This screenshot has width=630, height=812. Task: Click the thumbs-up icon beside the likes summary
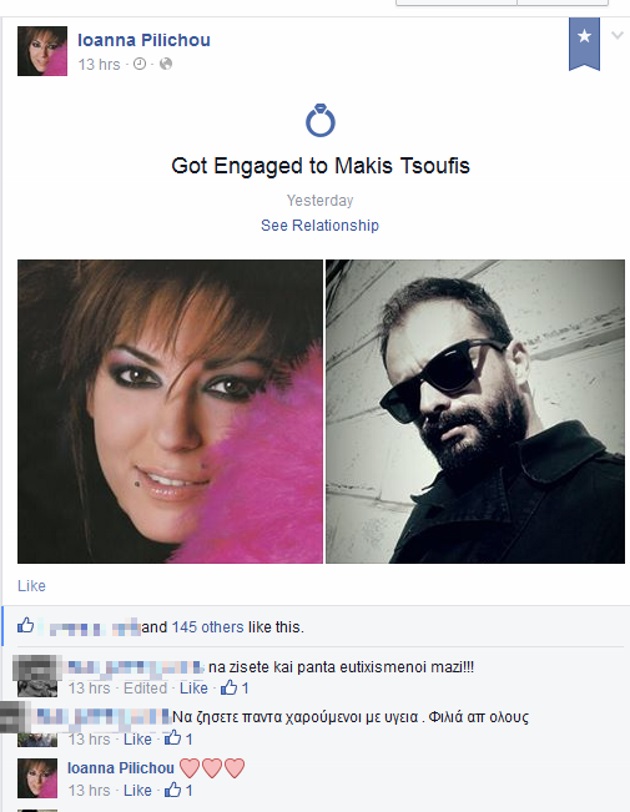26,626
